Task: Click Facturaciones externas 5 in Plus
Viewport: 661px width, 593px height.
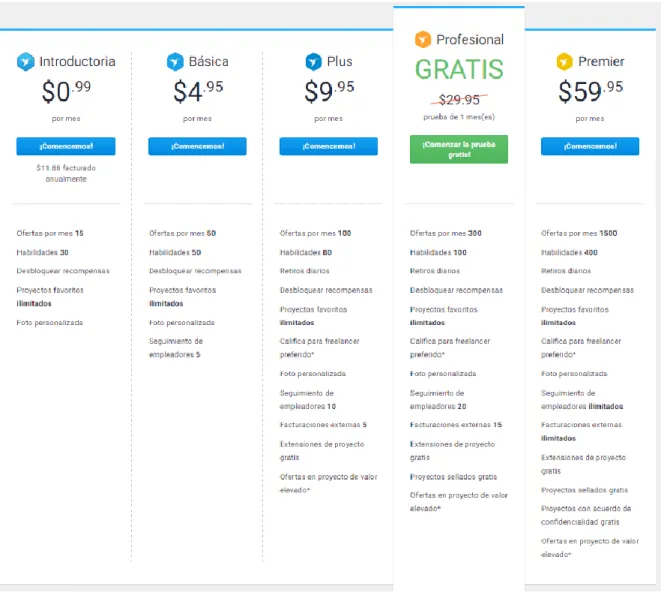Action: pyautogui.click(x=323, y=425)
